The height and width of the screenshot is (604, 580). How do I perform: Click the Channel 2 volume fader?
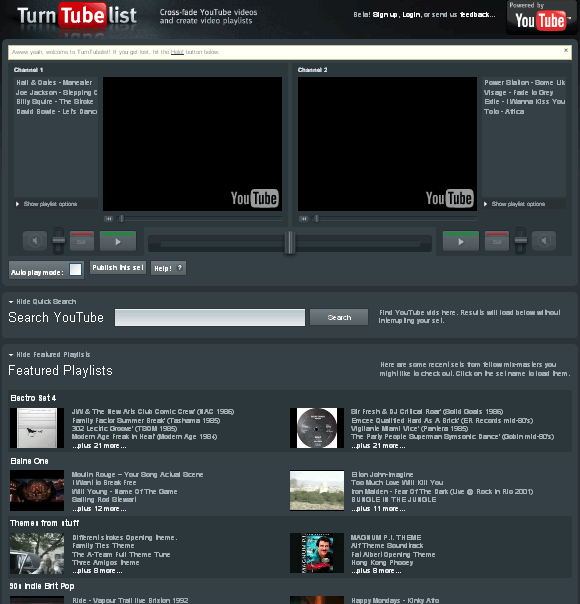click(520, 241)
